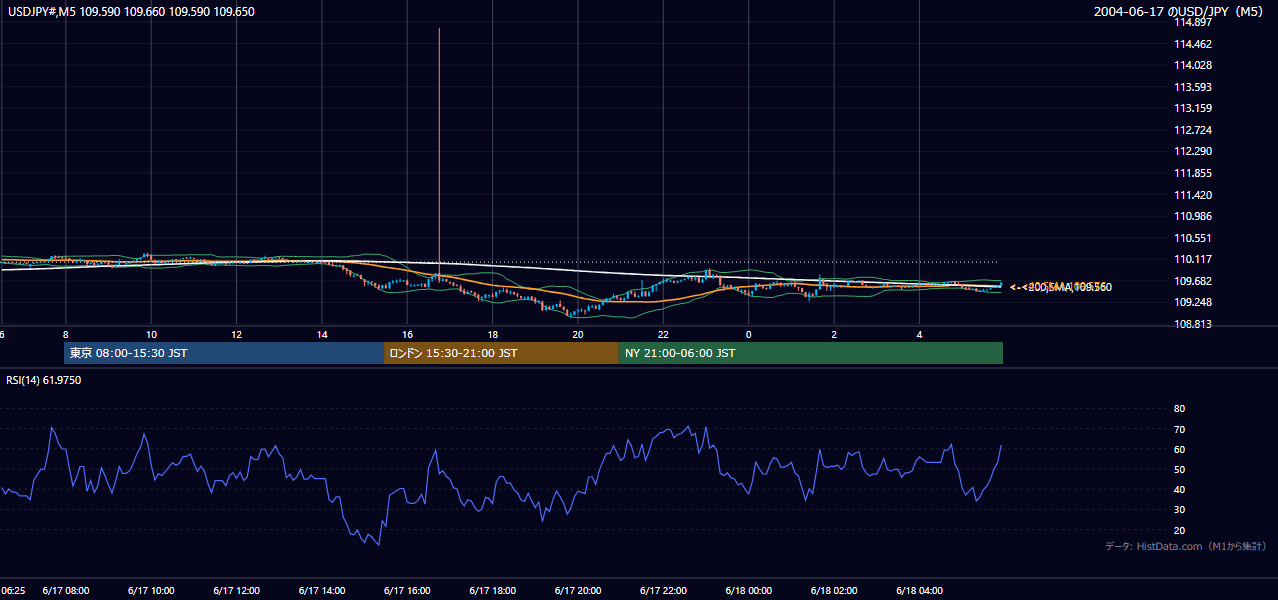The image size is (1278, 600).
Task: Click the 6/17 20:00 bottom time label
Action: (578, 590)
